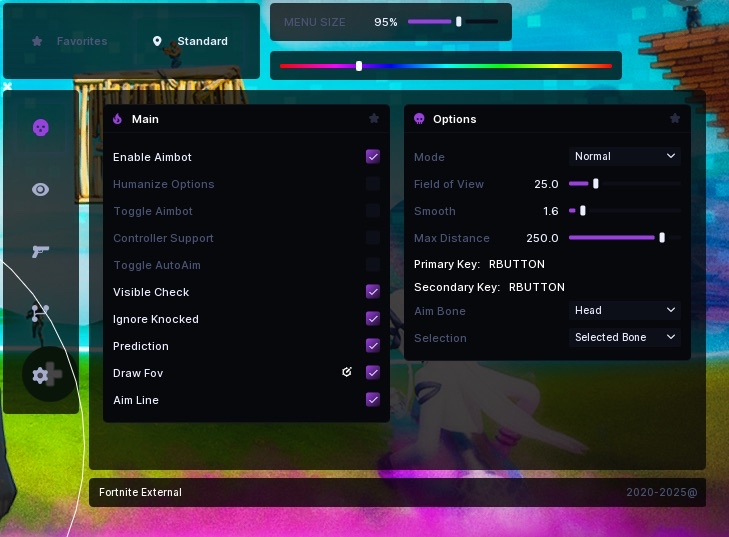Switch to the Standard tab
729x537 pixels.
click(x=190, y=42)
